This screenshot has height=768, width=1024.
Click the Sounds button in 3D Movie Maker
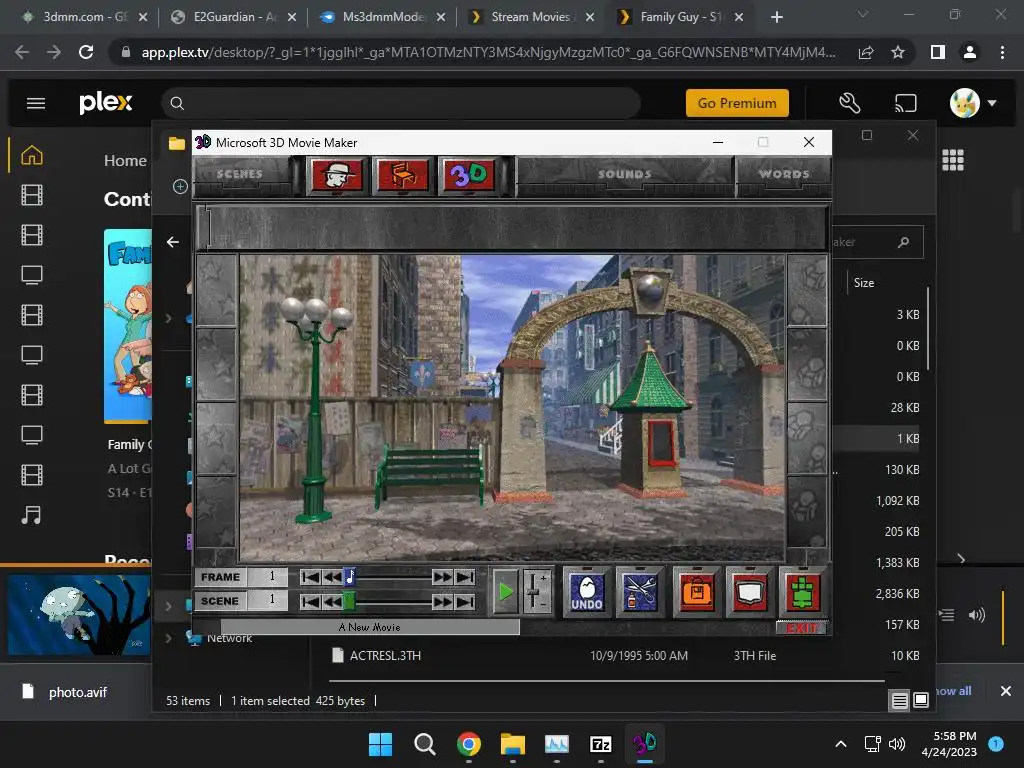tap(624, 174)
